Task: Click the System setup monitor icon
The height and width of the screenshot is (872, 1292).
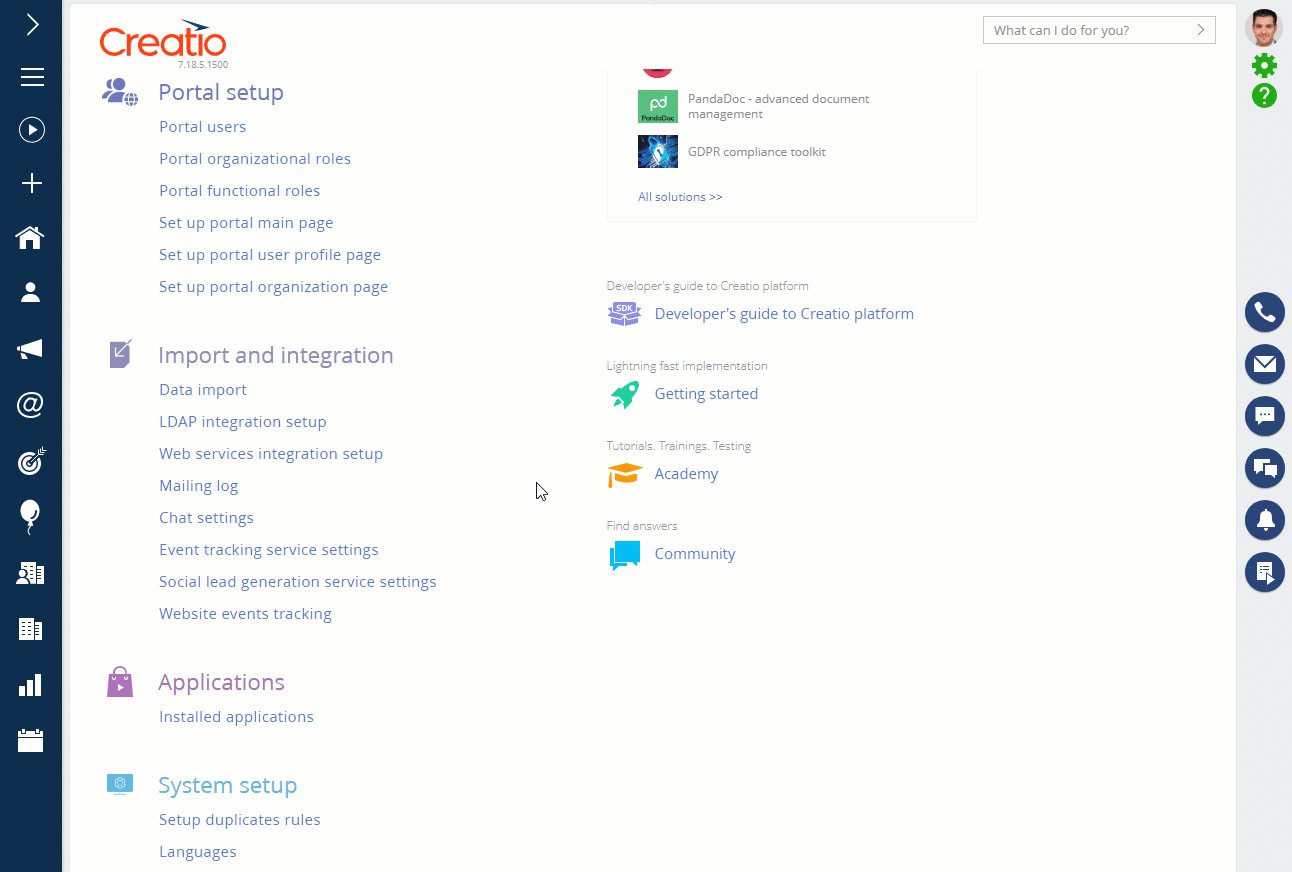Action: click(x=120, y=784)
